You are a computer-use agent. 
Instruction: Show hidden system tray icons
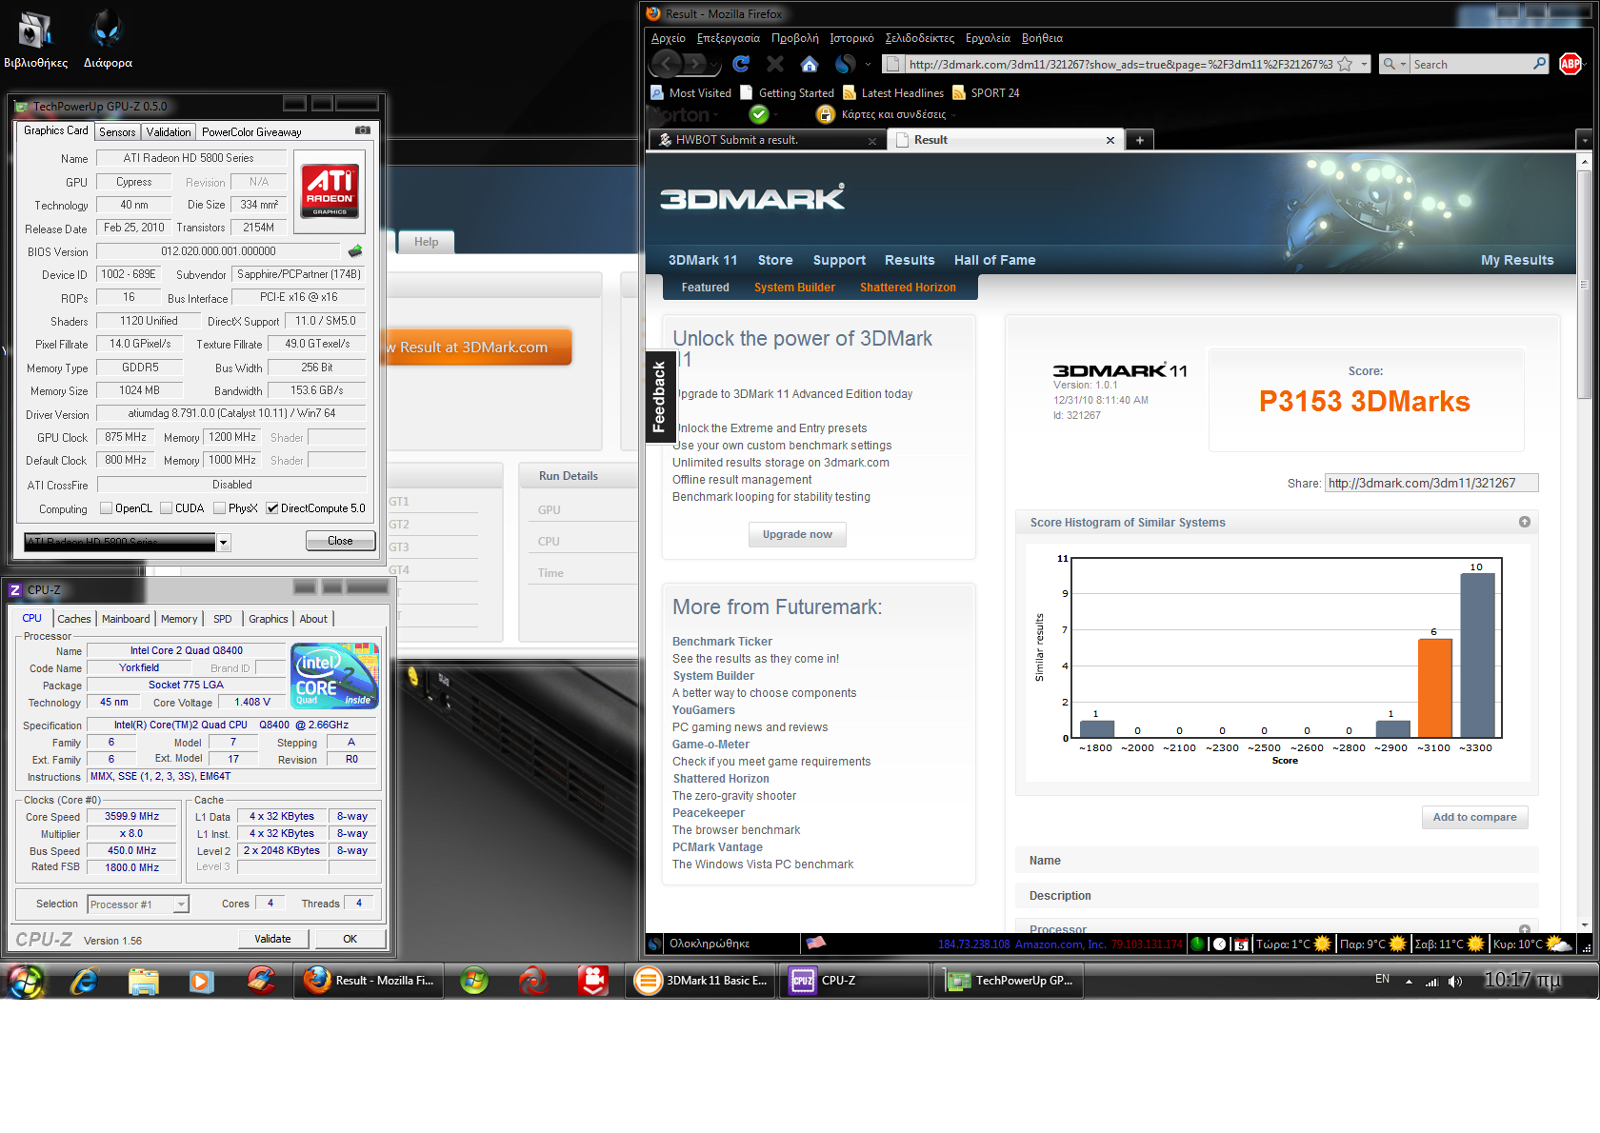[1409, 981]
